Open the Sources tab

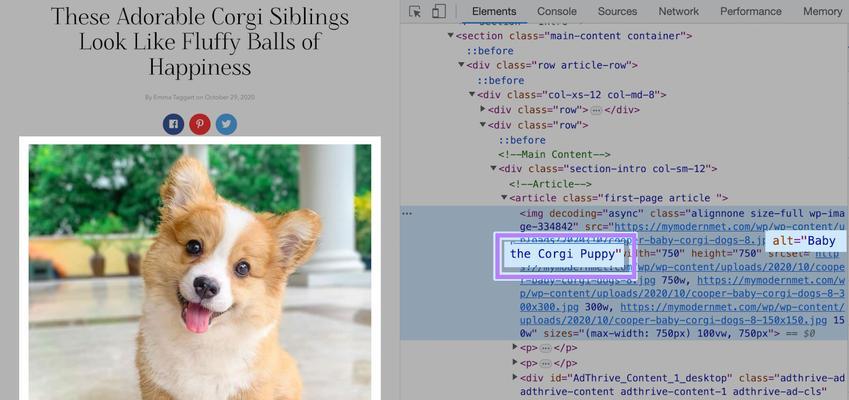(x=617, y=11)
